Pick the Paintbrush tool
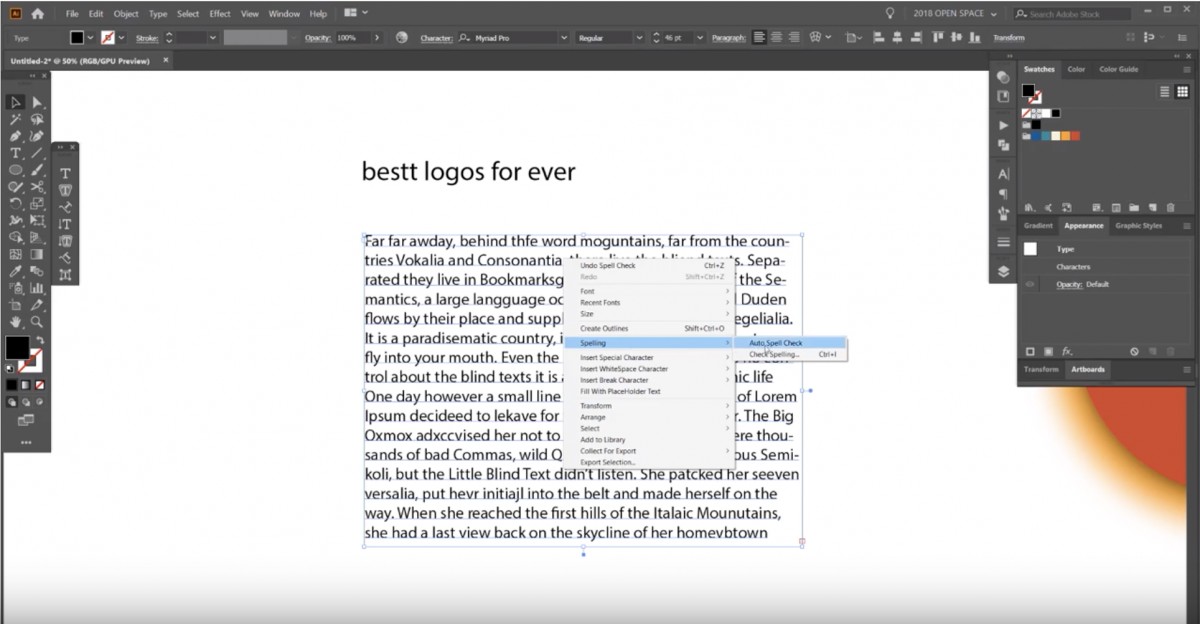This screenshot has width=1200, height=624. click(x=37, y=170)
